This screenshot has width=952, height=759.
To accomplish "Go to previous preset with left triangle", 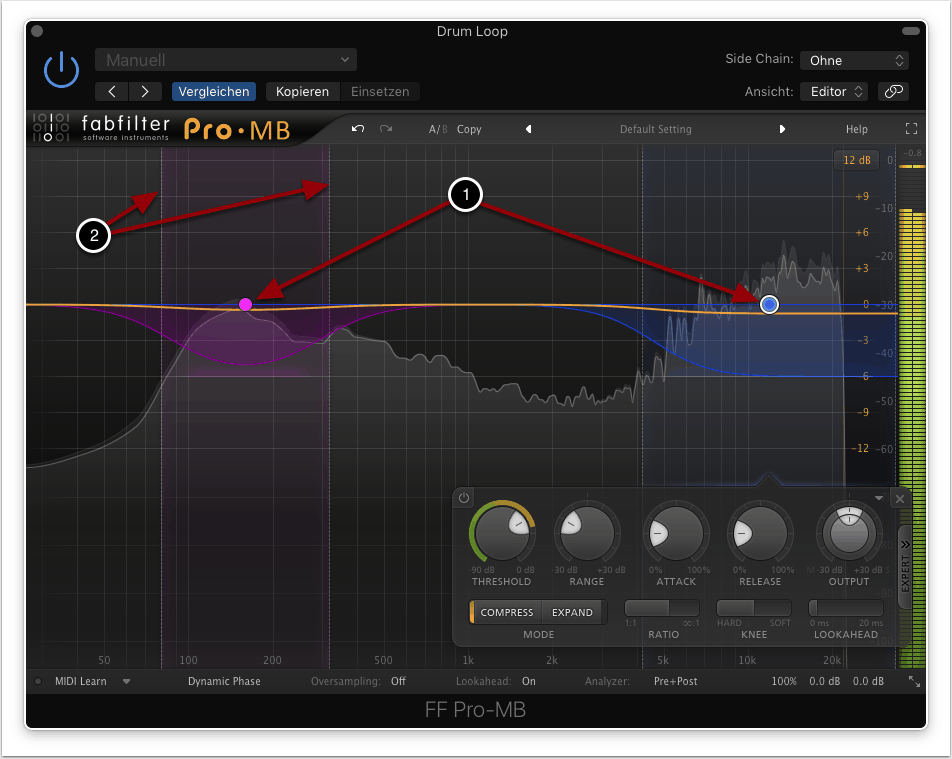I will point(529,129).
